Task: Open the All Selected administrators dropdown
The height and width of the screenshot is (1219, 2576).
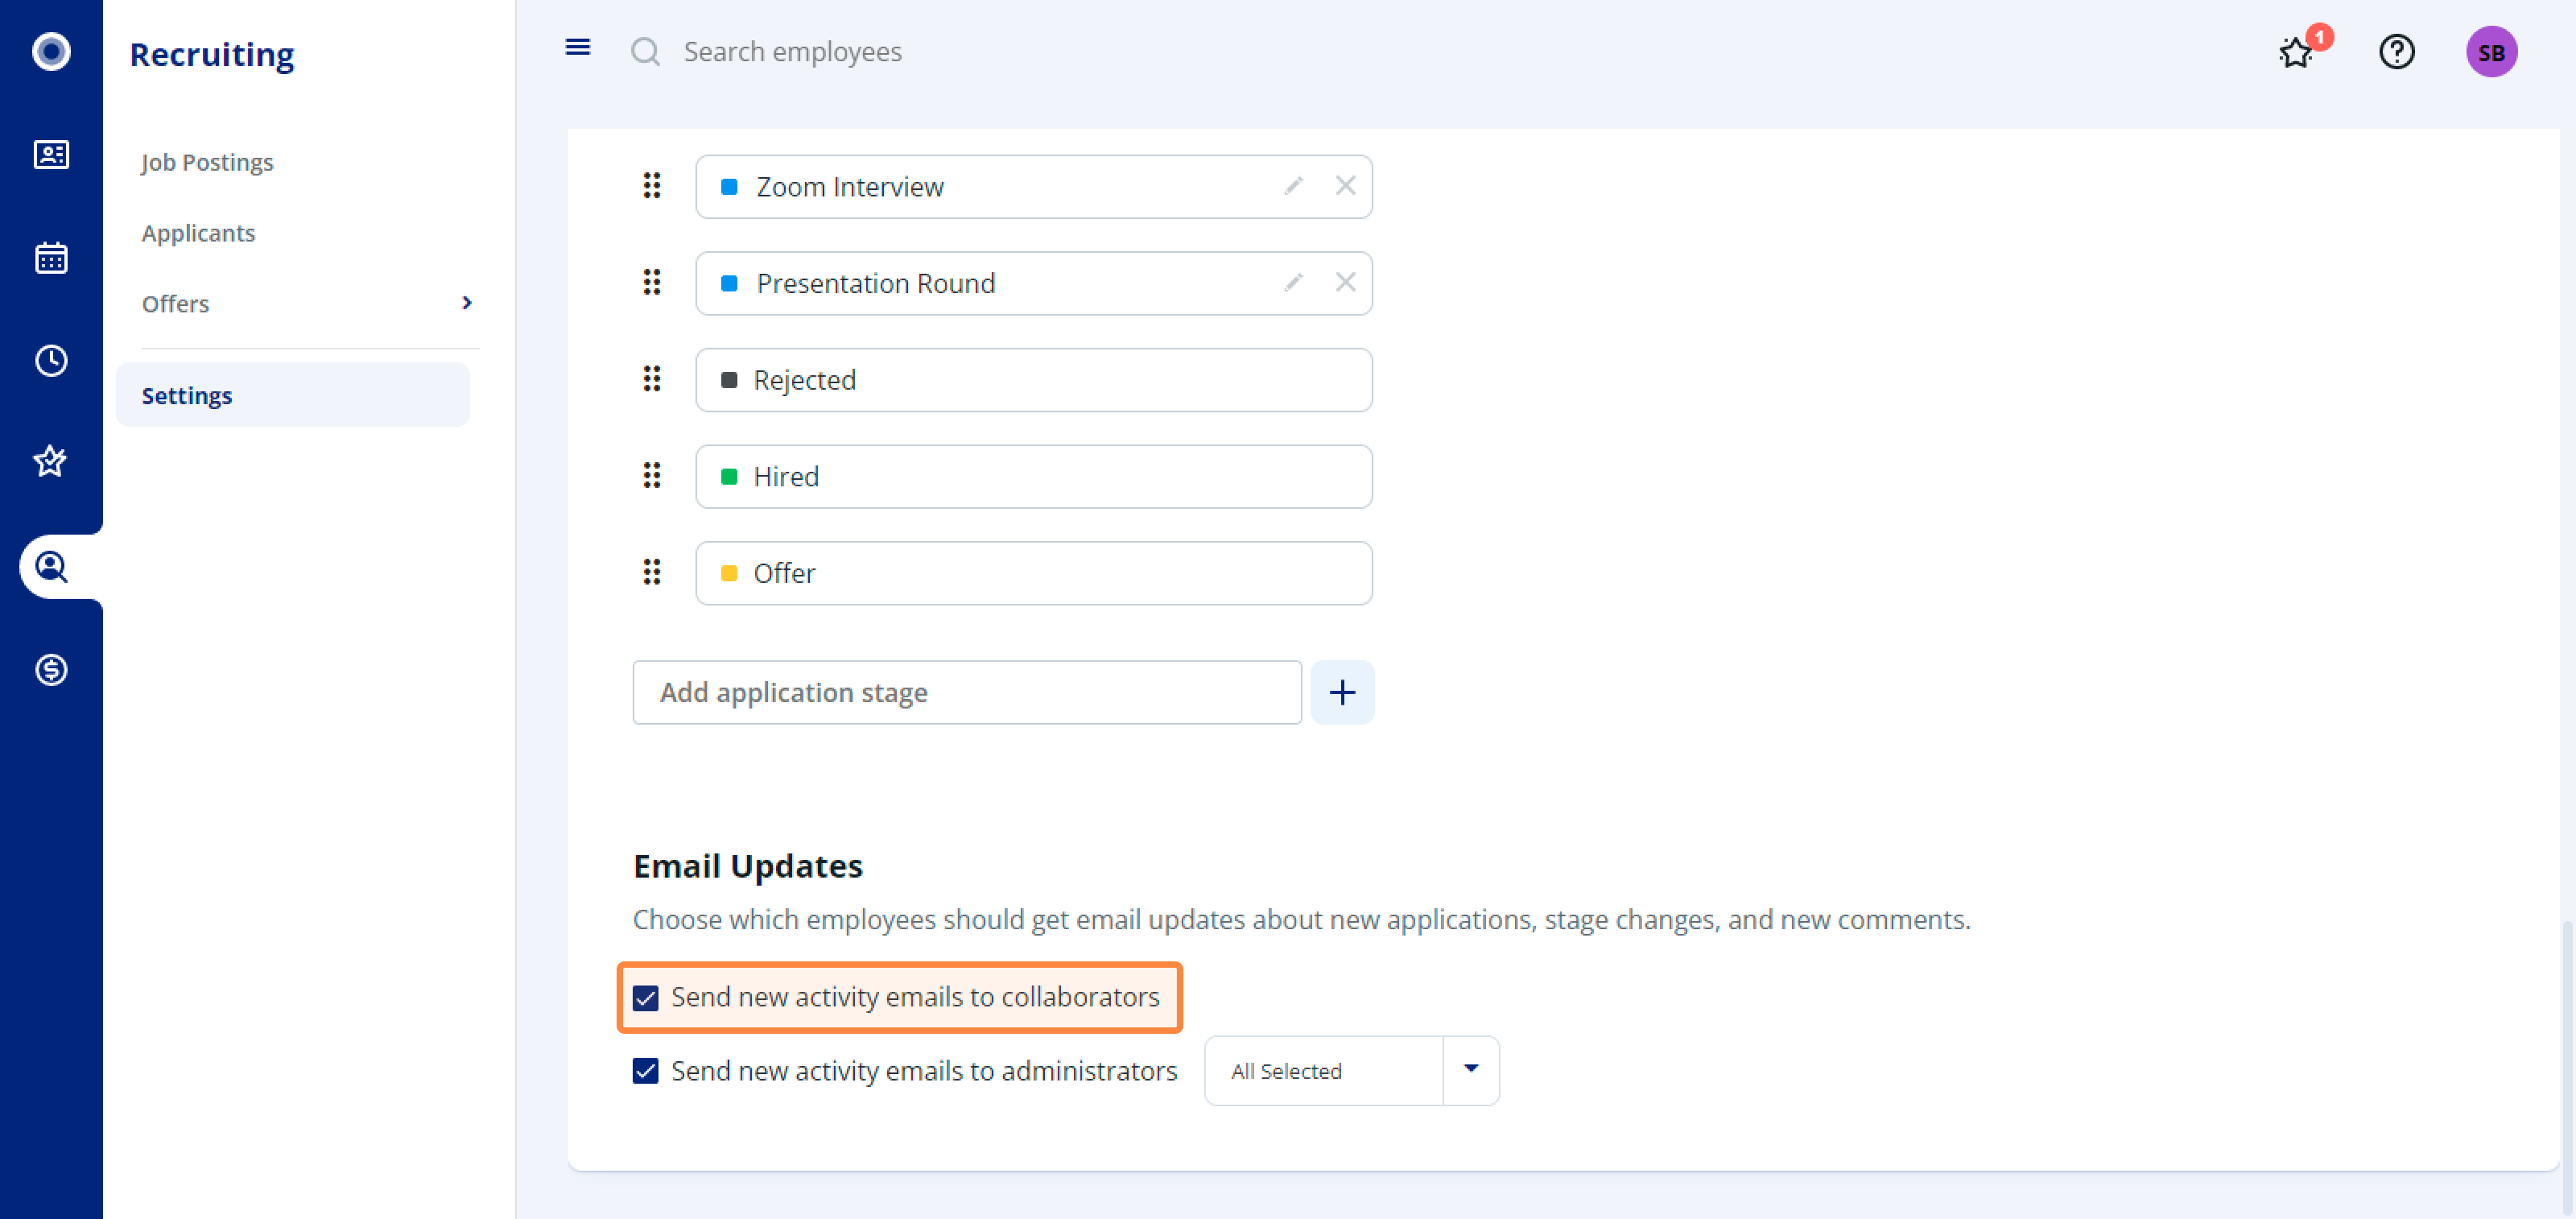Action: click(1352, 1071)
